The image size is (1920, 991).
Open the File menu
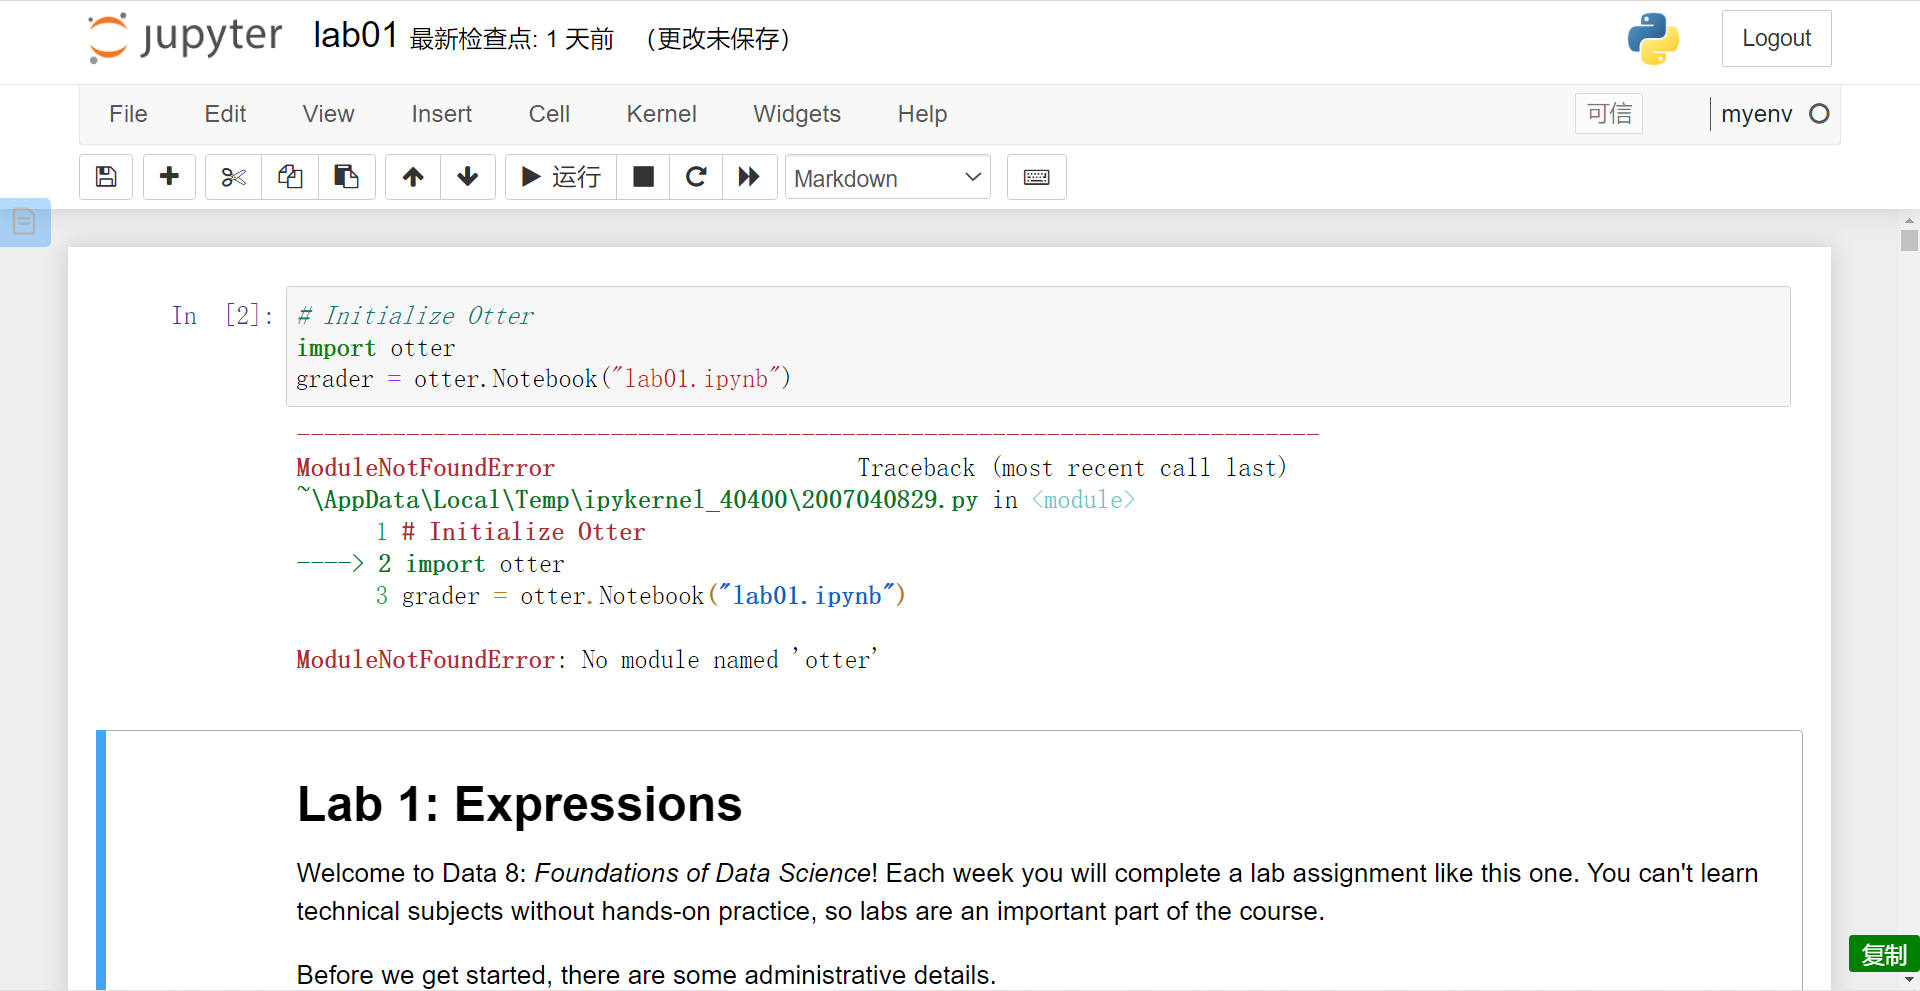128,114
